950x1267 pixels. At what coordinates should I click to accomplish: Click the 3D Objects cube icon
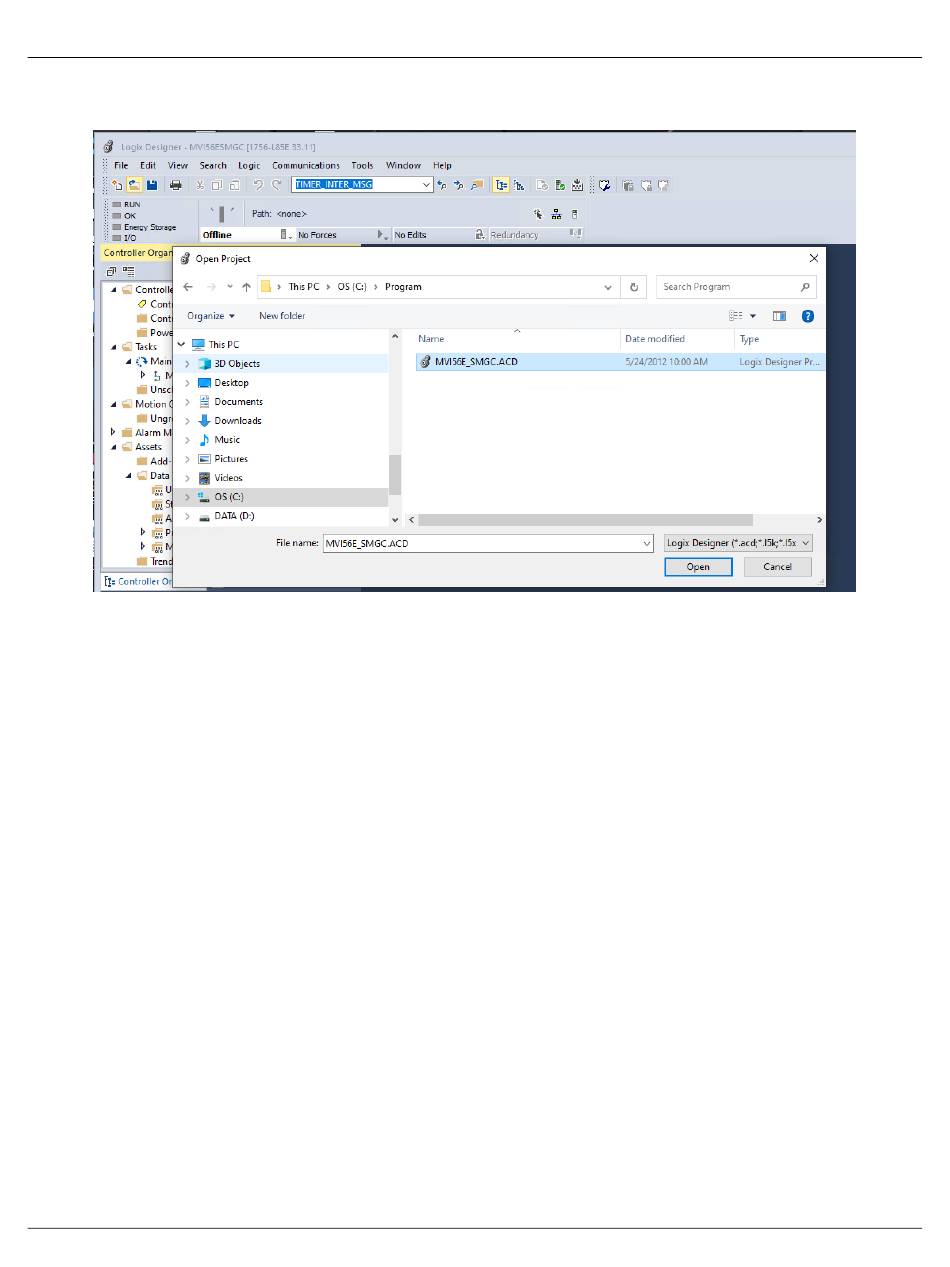(x=205, y=364)
